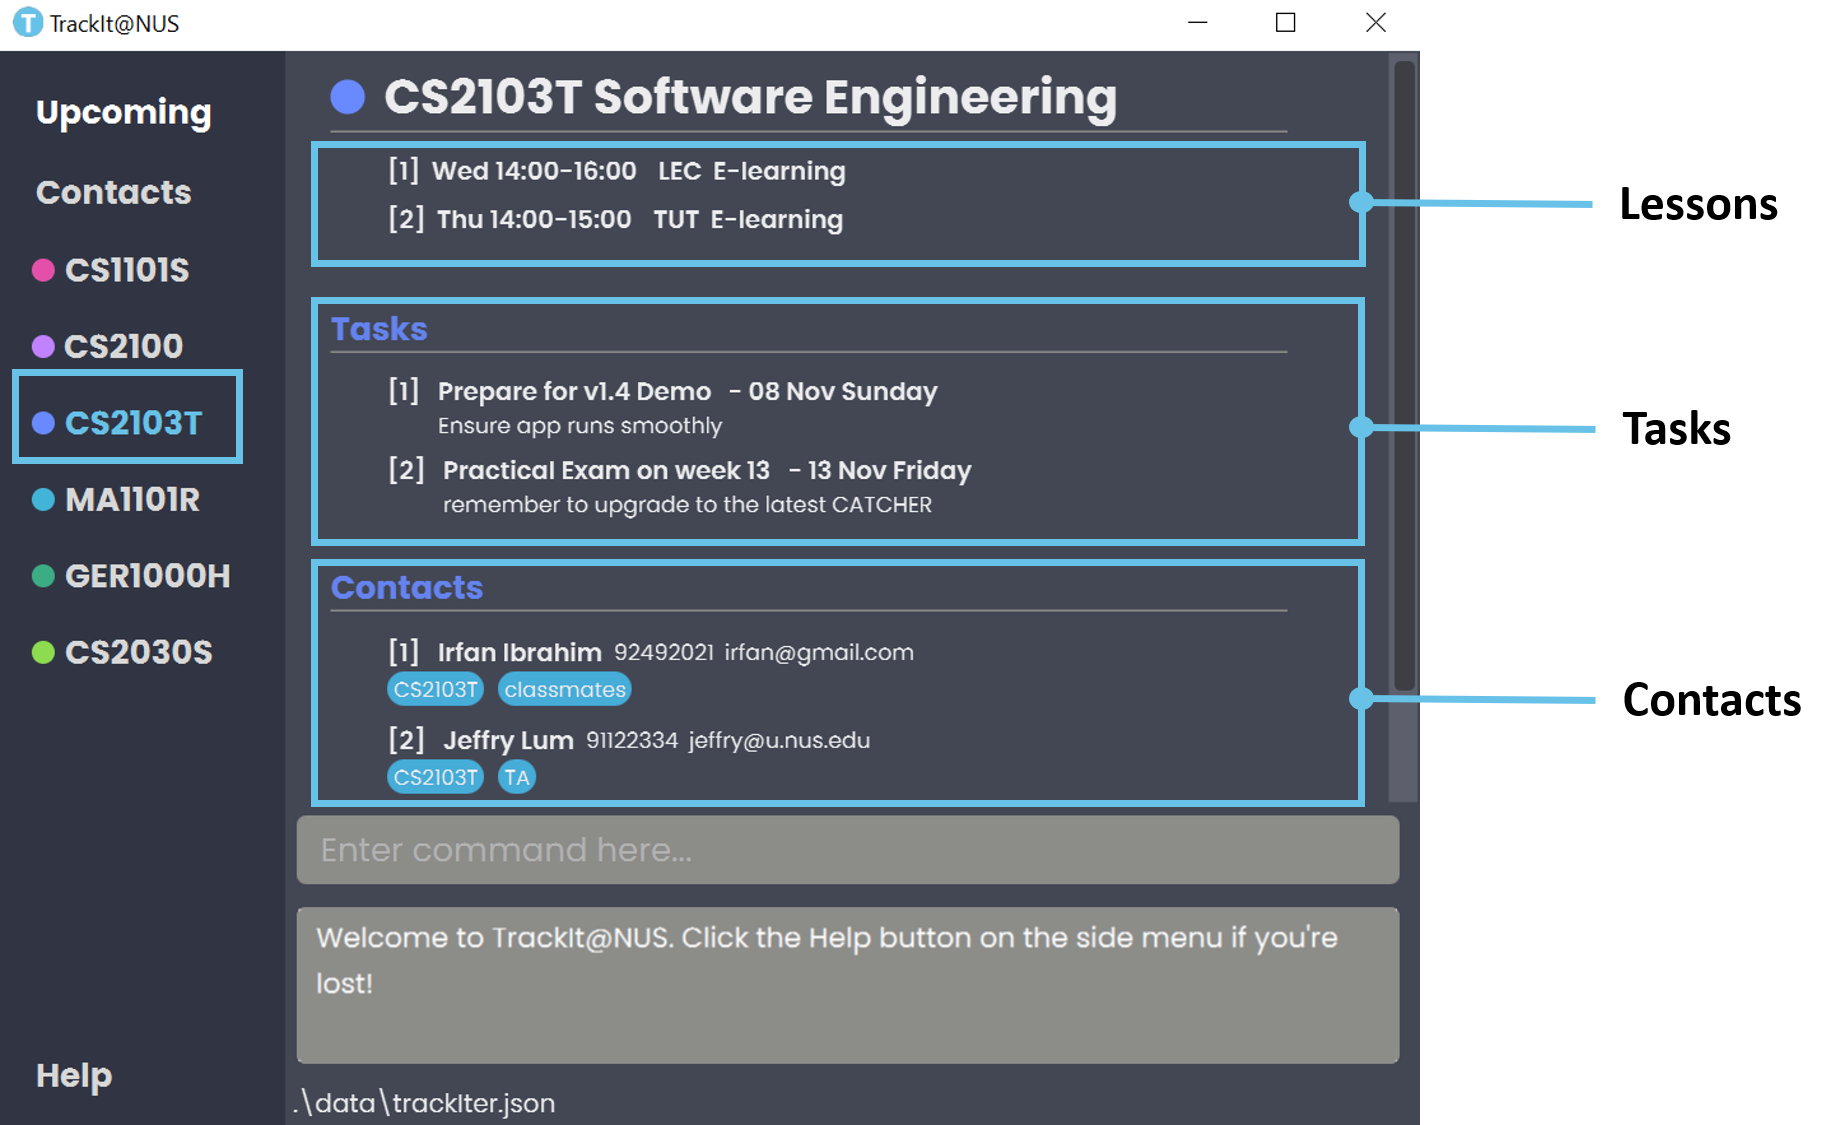
Task: Click the data file path in status bar
Action: pos(424,1103)
